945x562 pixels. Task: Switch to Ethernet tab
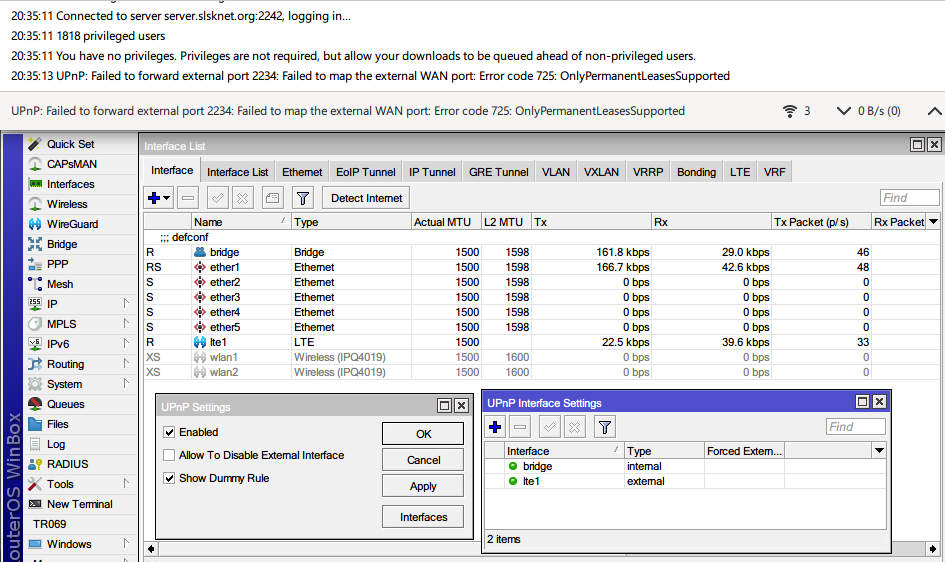302,172
